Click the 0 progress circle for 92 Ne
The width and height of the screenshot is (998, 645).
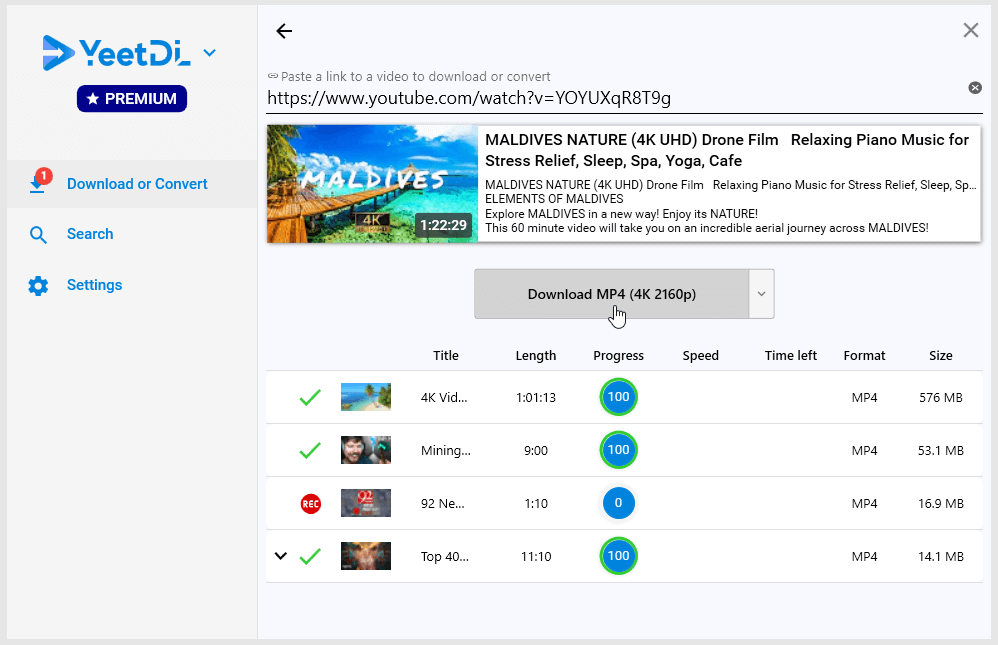618,502
